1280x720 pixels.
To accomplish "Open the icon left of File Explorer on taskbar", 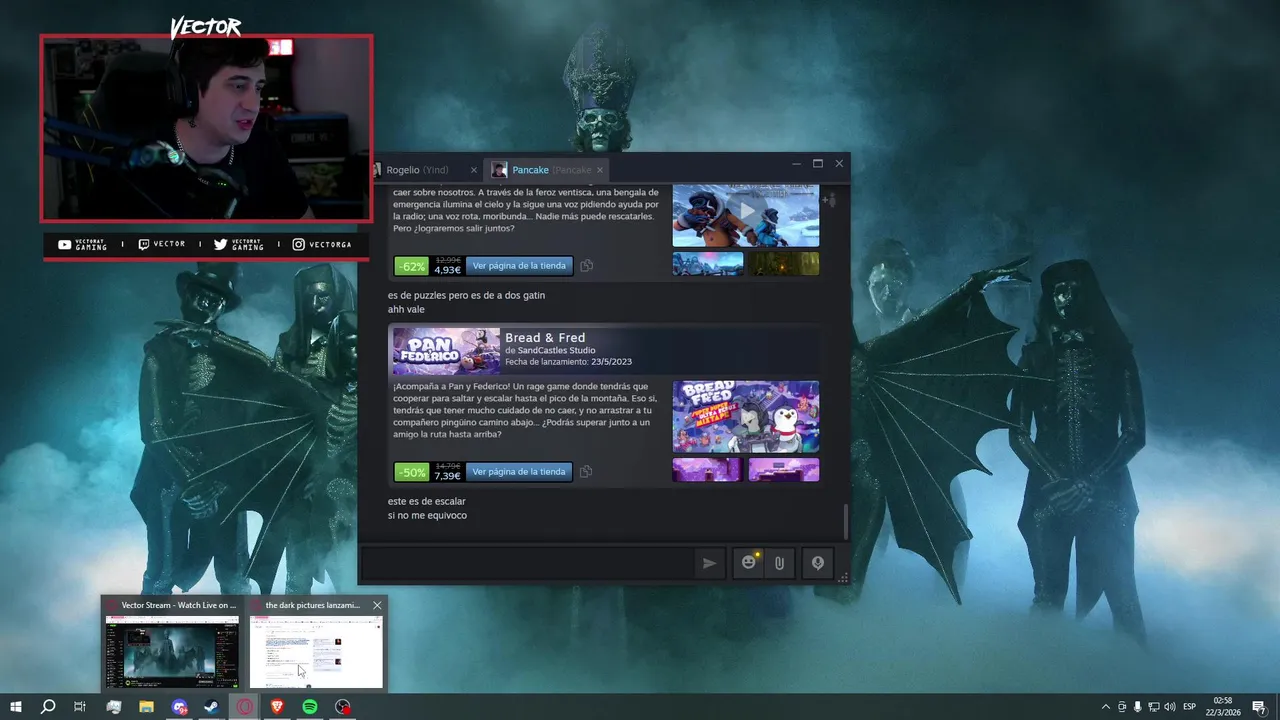I will 113,707.
